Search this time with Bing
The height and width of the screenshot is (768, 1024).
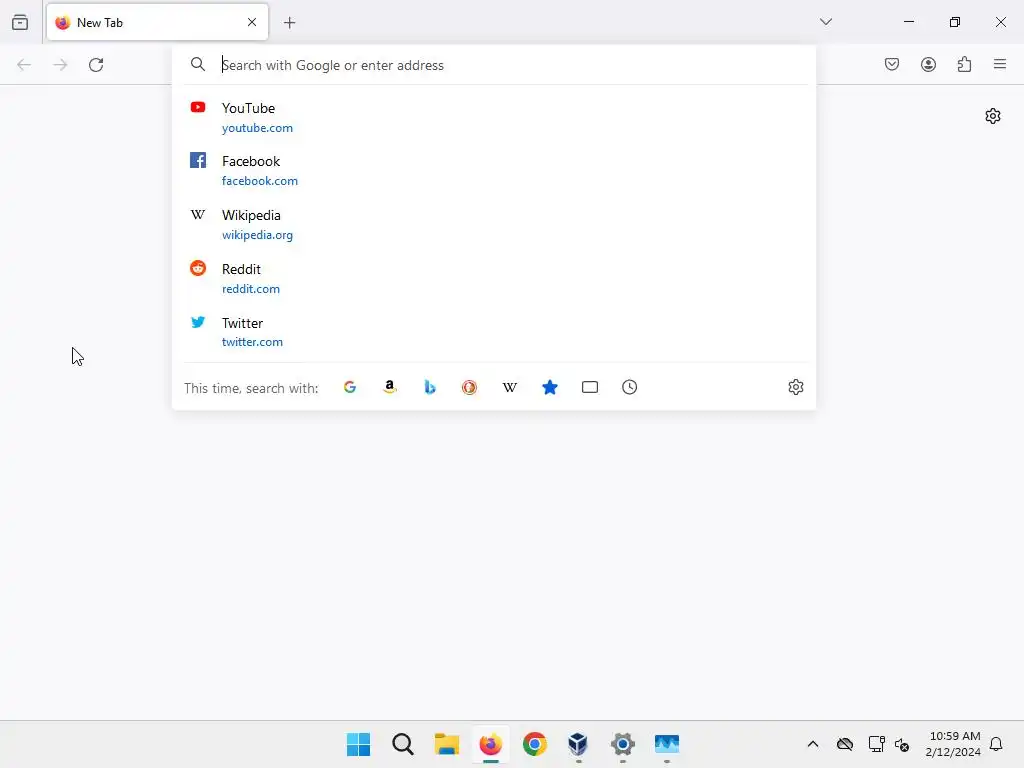point(430,387)
